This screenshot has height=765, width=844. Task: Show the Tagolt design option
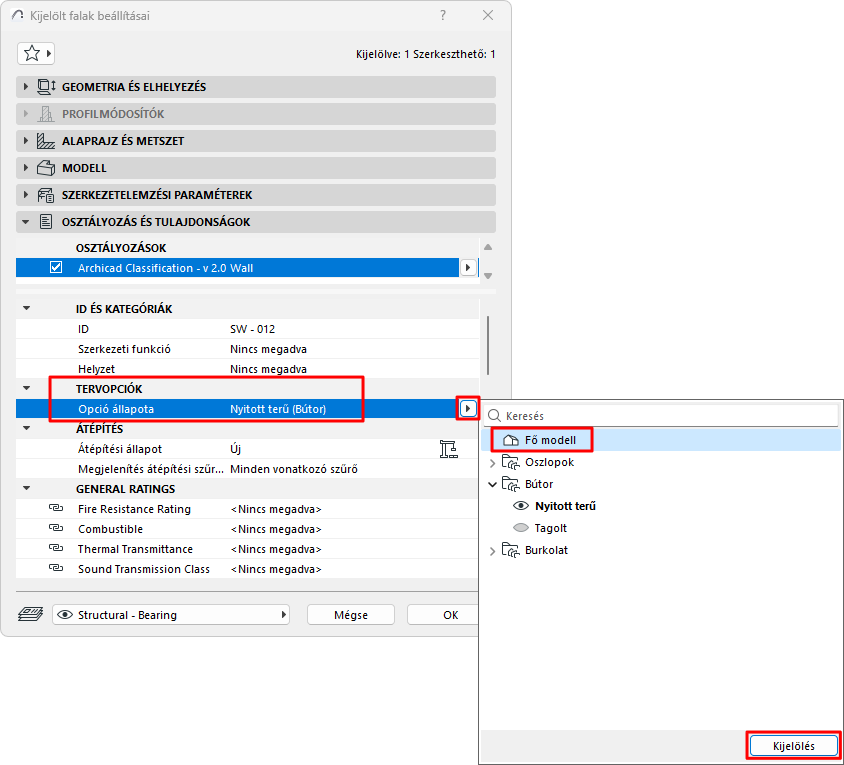521,528
